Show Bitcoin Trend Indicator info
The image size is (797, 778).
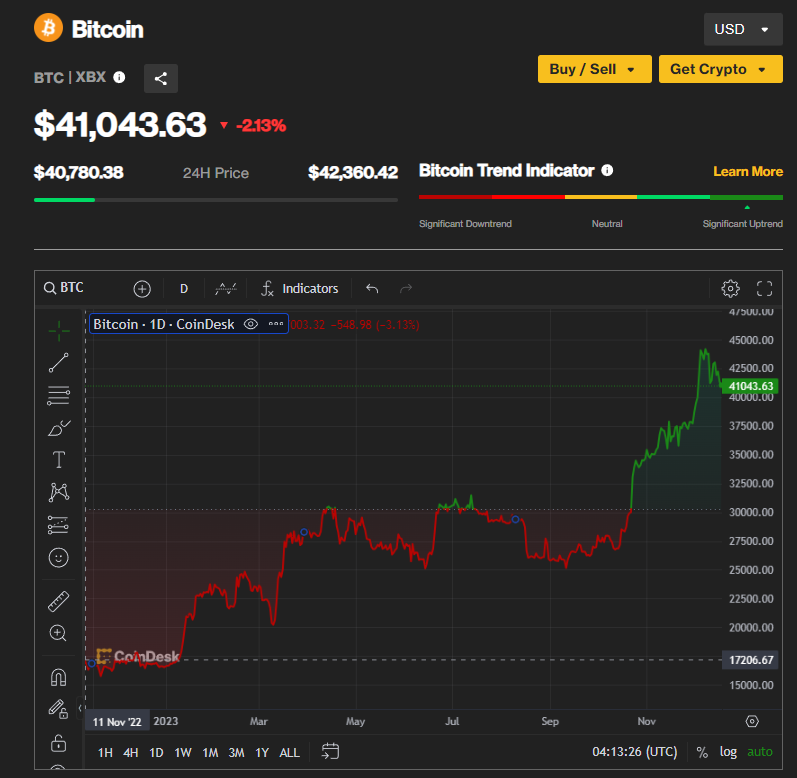pyautogui.click(x=607, y=170)
